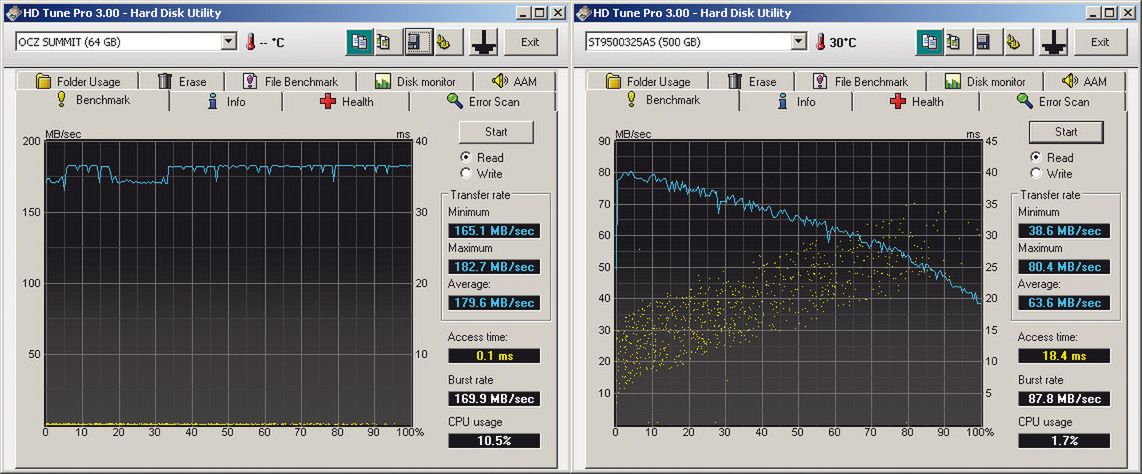Open options icon in OCZ SUMMIT window
This screenshot has width=1142, height=474.
click(x=445, y=42)
